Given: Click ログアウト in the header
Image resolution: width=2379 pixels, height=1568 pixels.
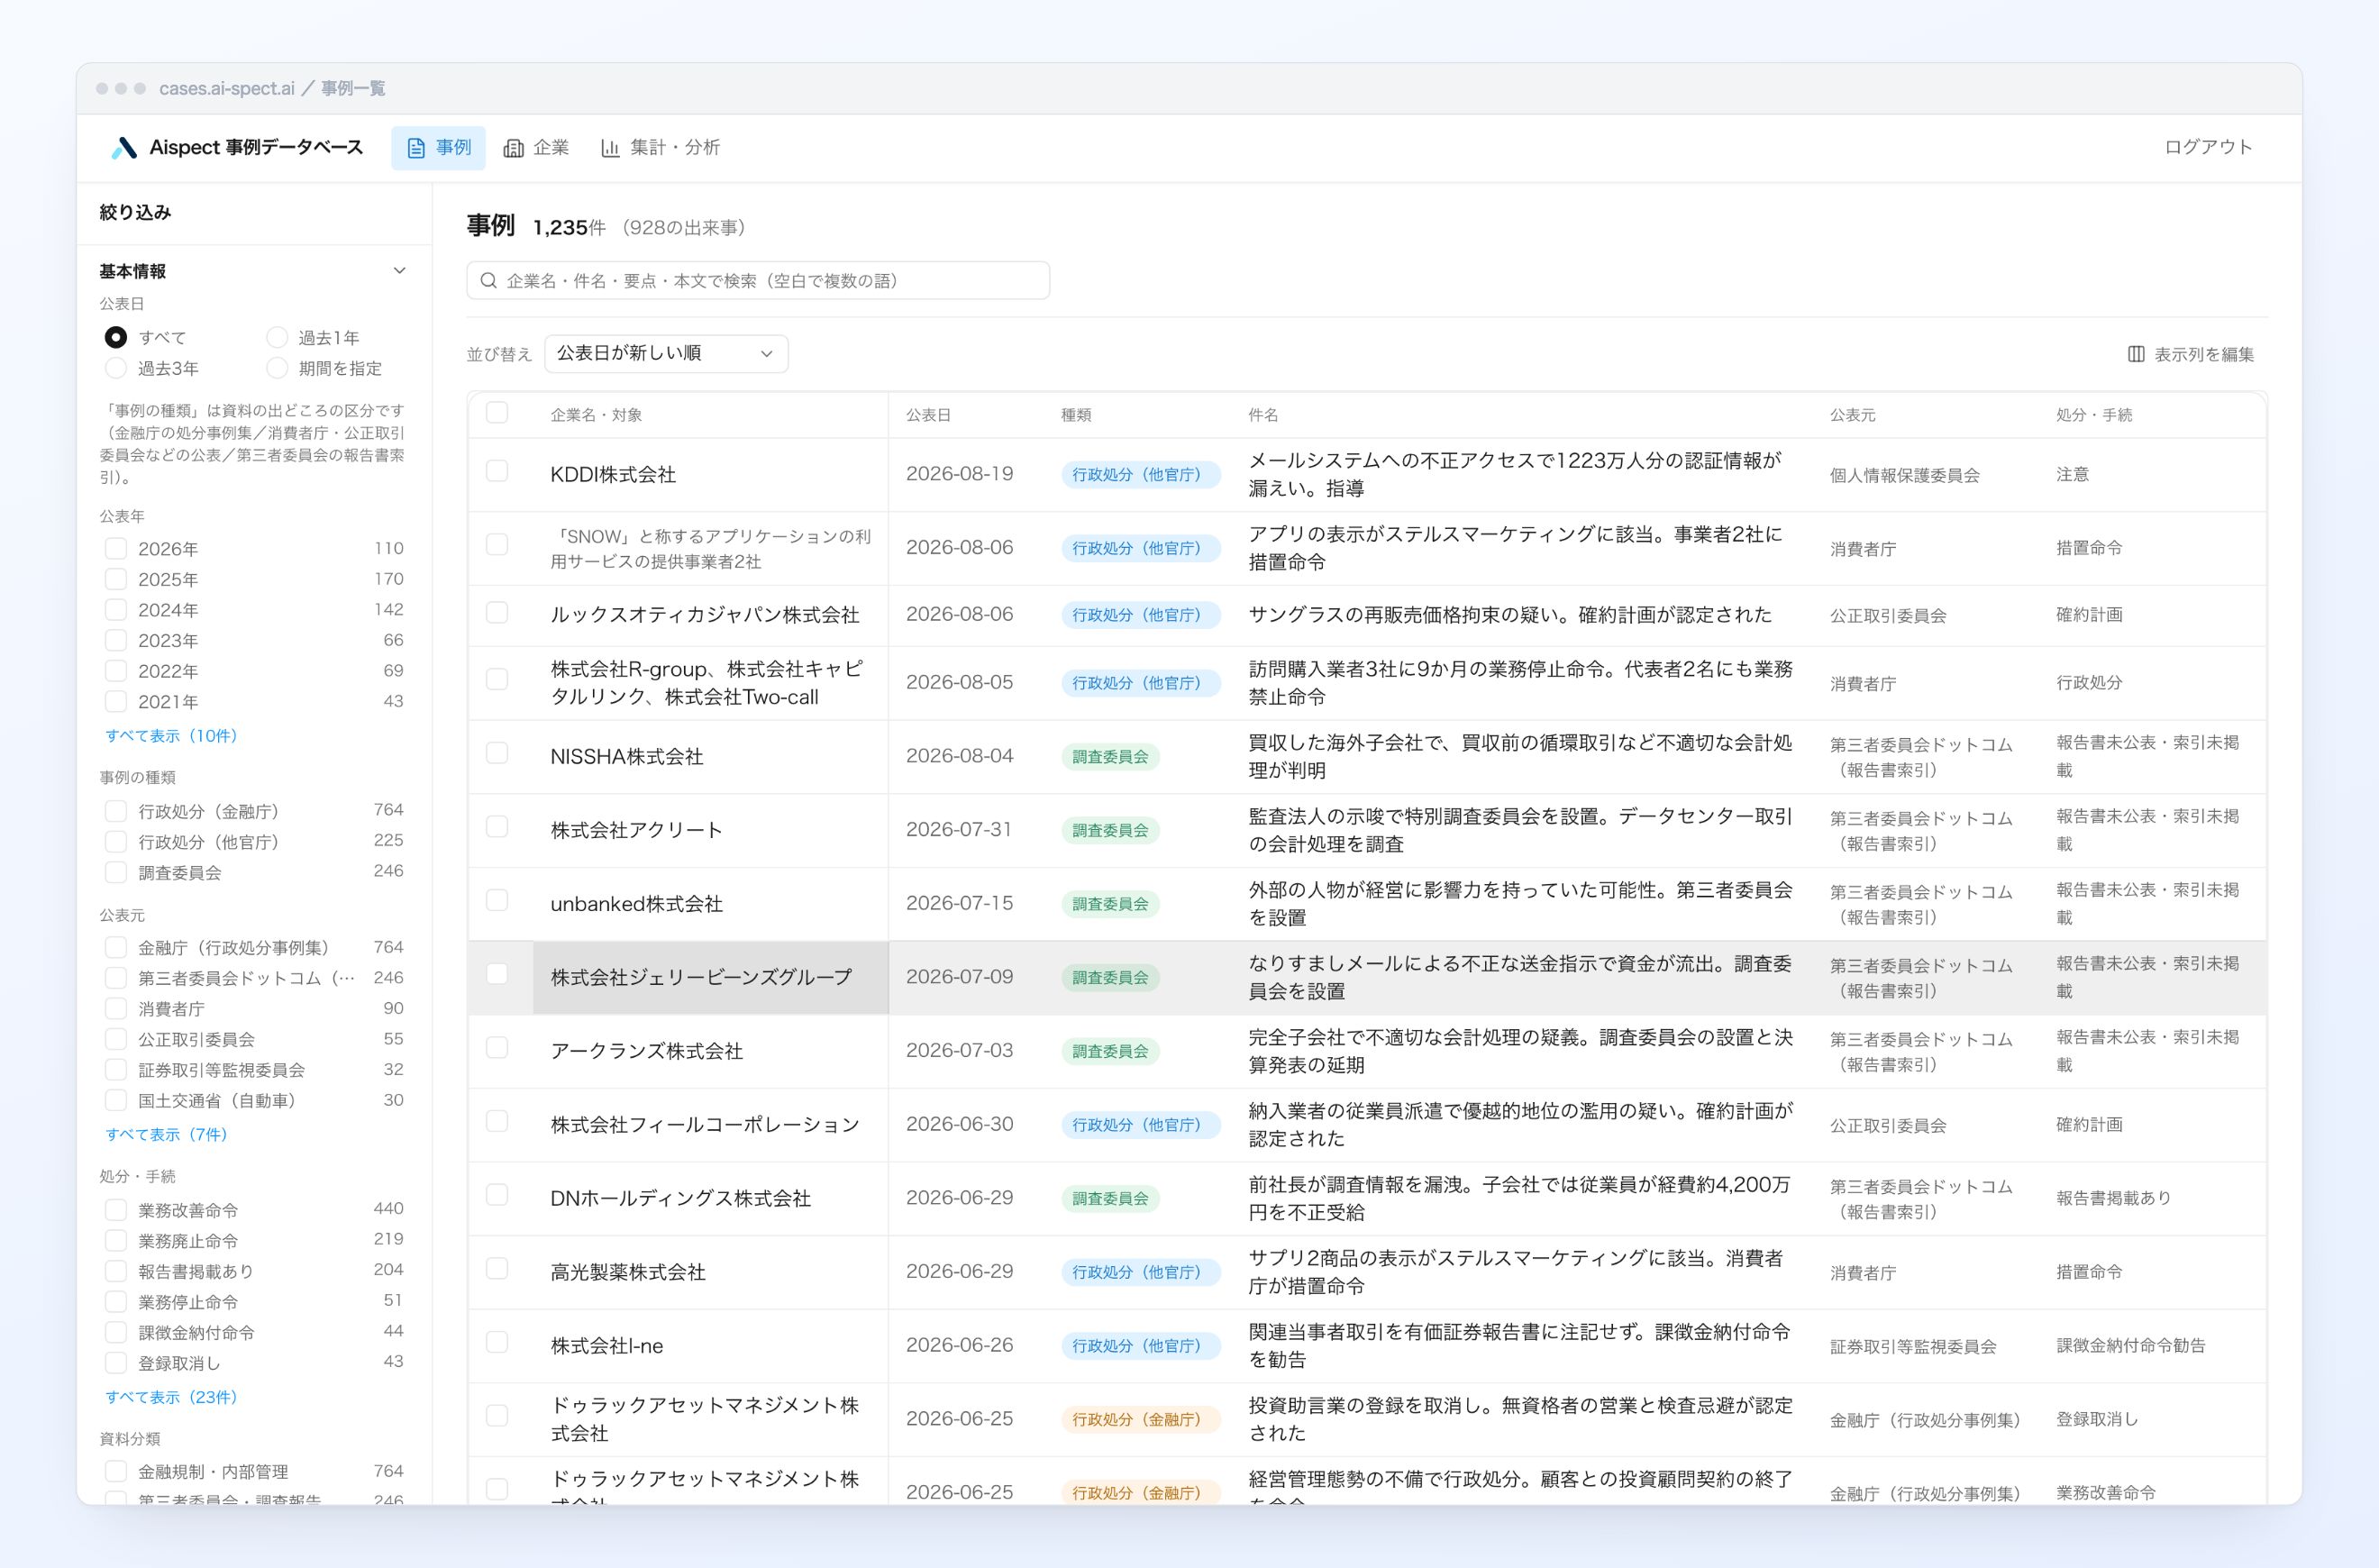Looking at the screenshot, I should click(2208, 147).
